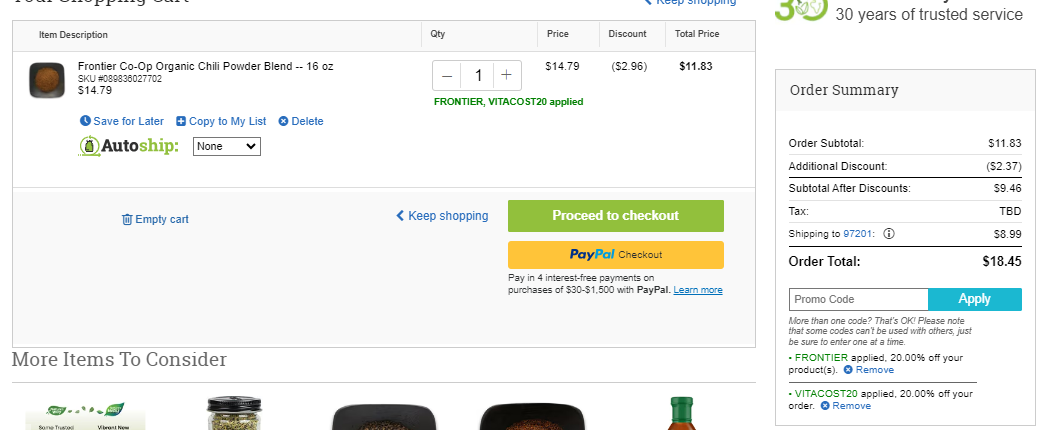Open chili powder product thumbnail
This screenshot has width=1056, height=430.
47,80
